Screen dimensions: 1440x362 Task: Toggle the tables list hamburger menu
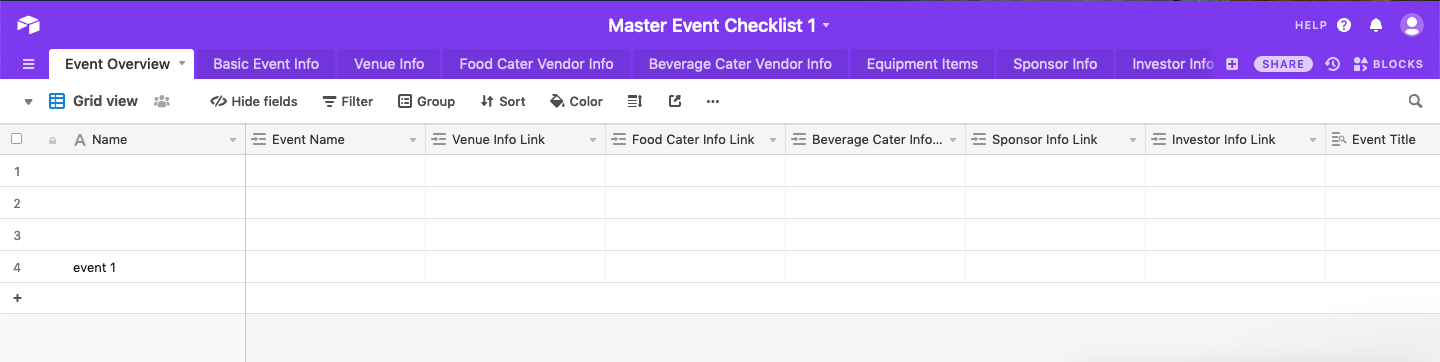click(28, 64)
